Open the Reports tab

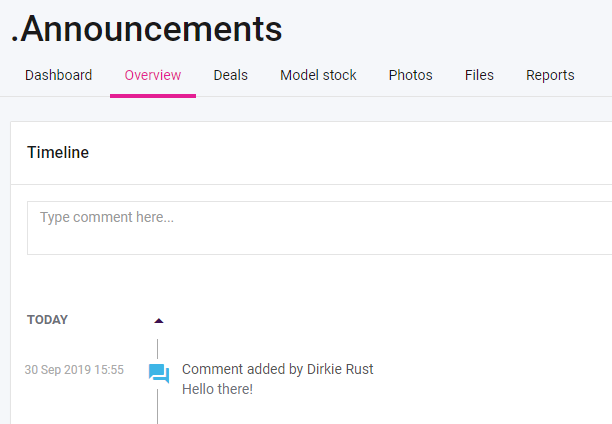[x=550, y=75]
